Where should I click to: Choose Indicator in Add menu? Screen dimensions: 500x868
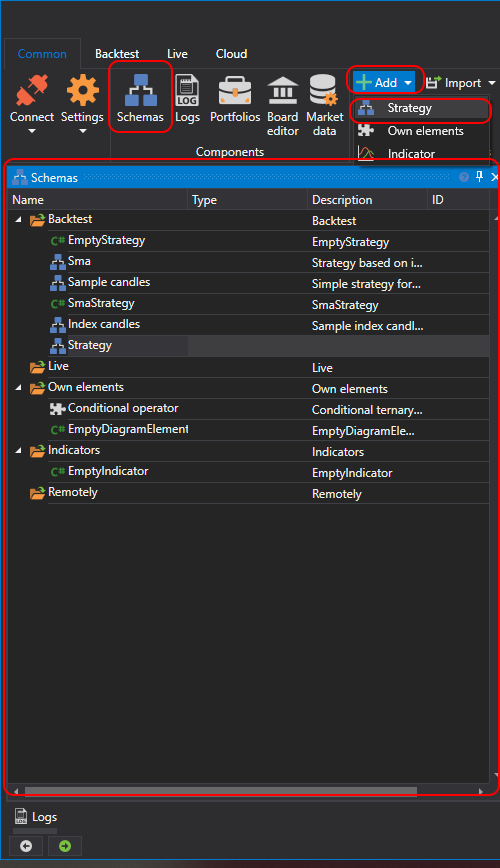tap(422, 153)
